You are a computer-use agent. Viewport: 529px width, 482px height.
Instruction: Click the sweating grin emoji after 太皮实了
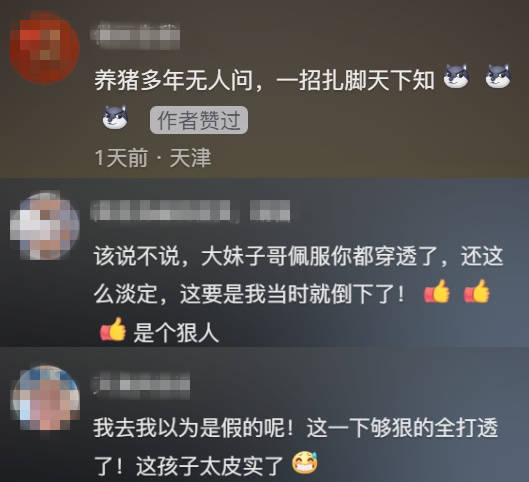305,462
